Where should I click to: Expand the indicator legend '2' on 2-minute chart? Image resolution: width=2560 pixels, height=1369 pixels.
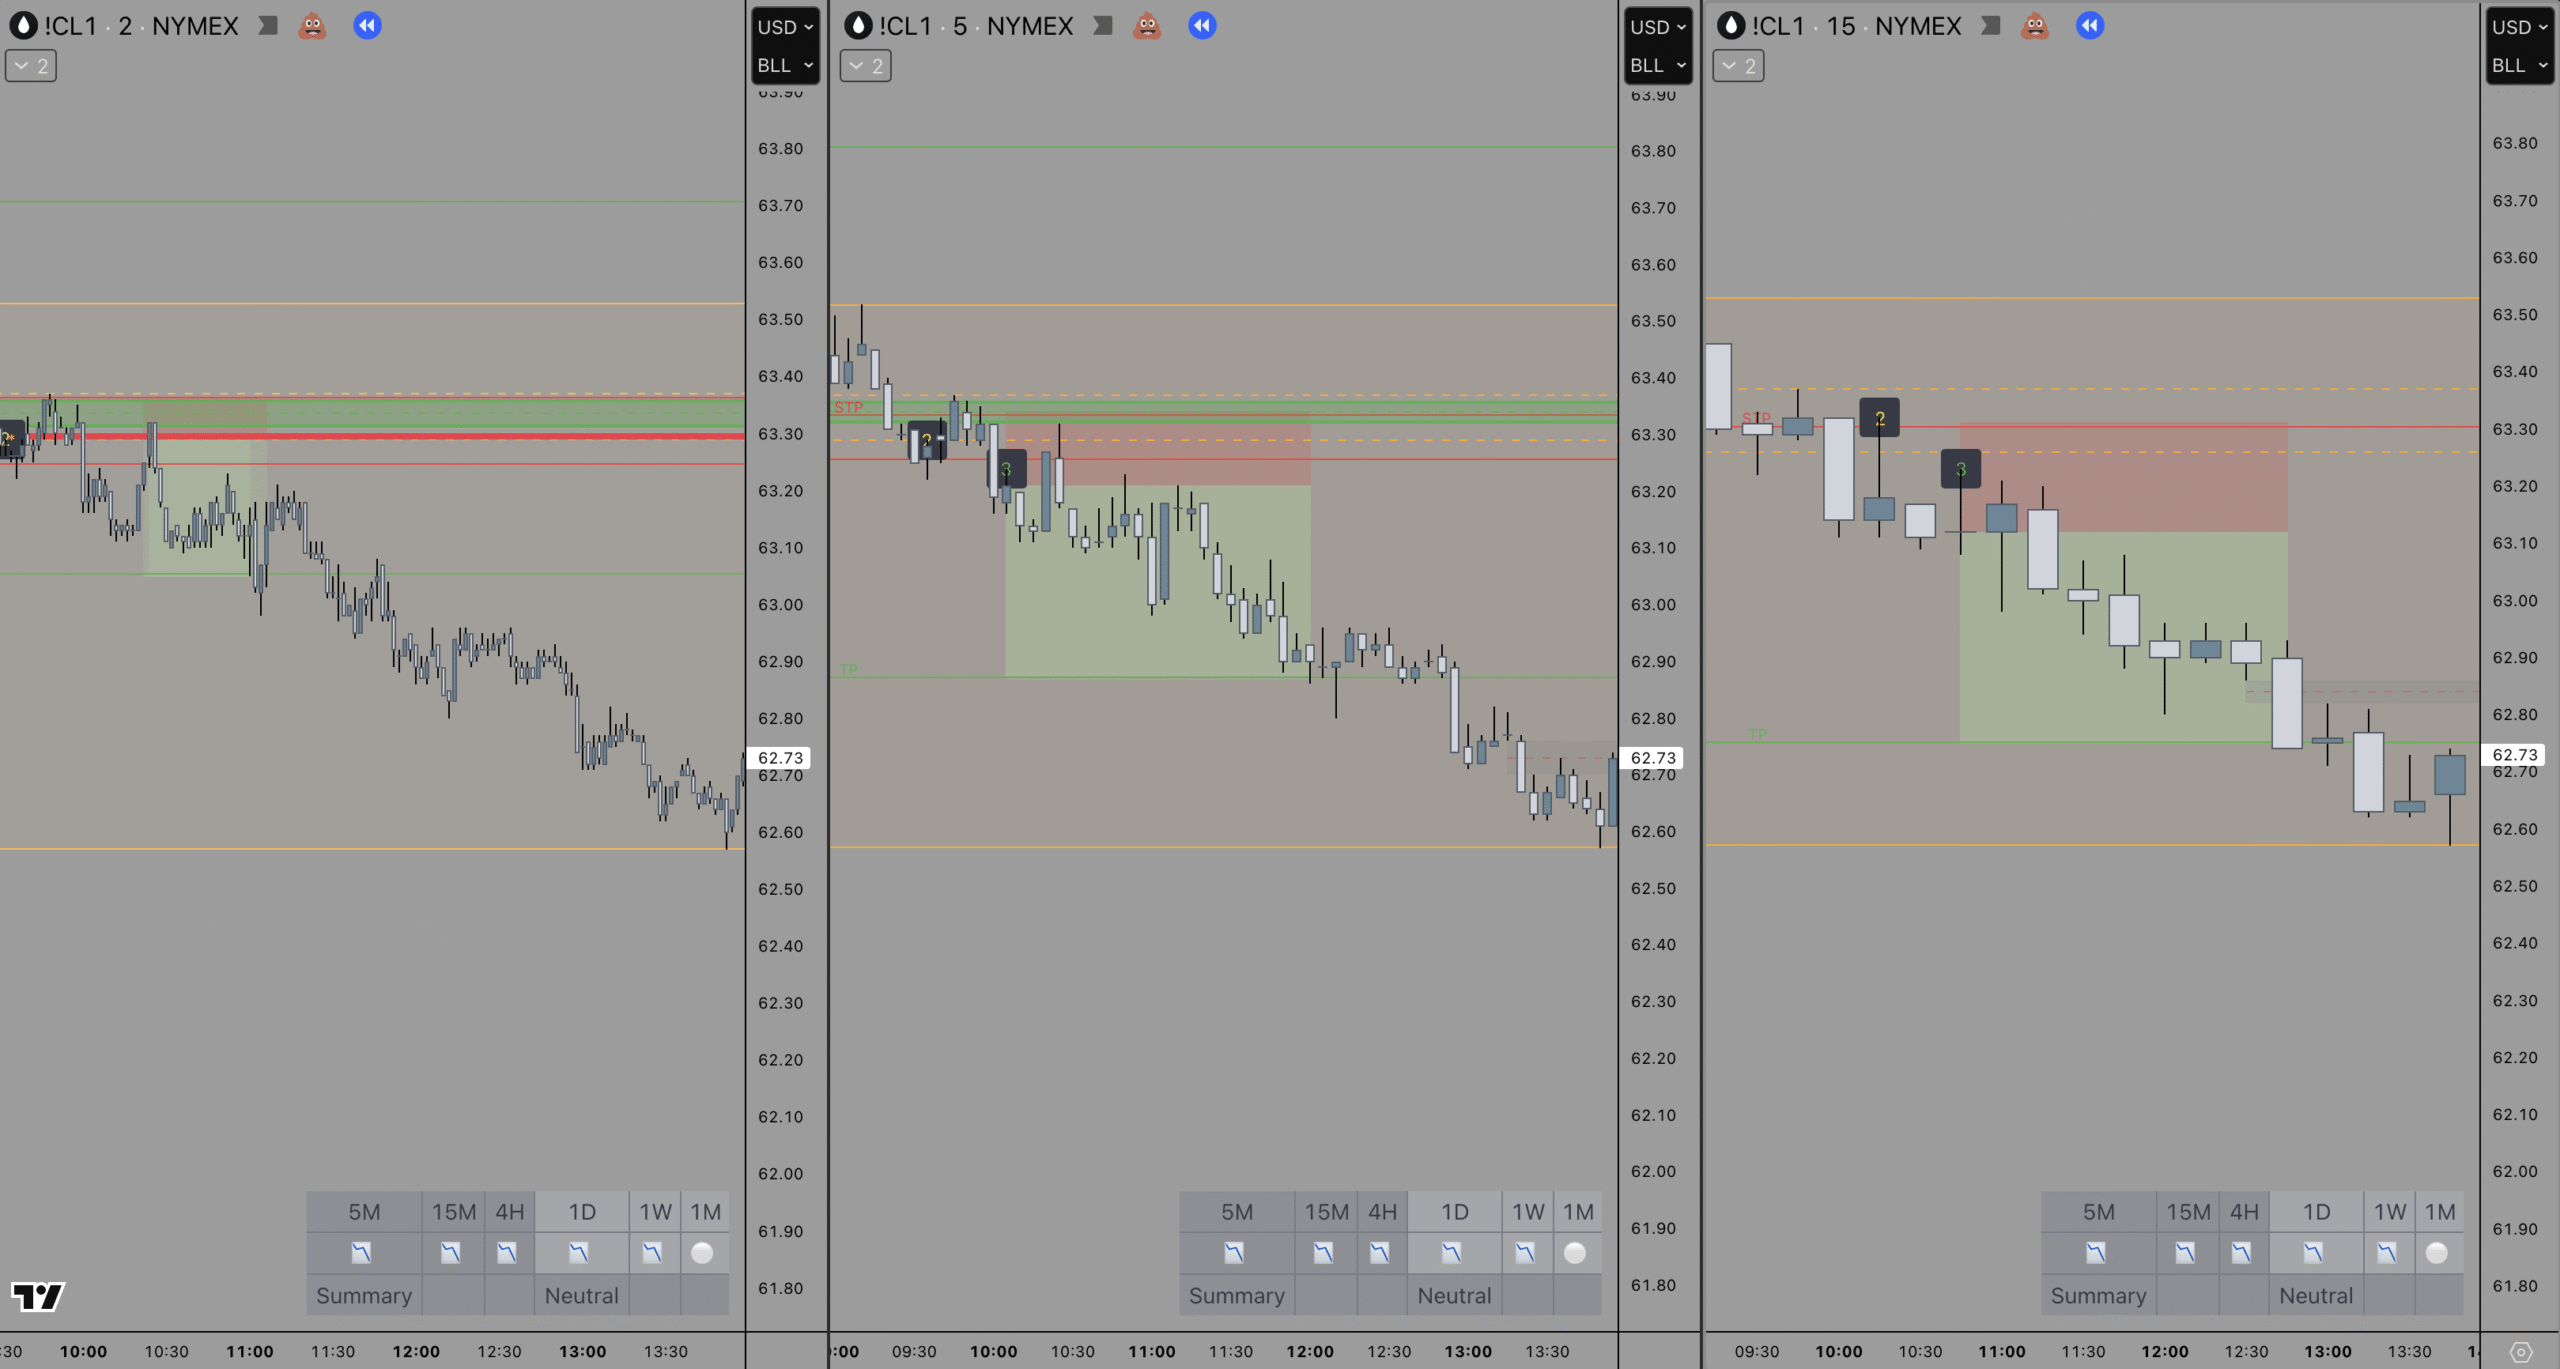tap(31, 66)
